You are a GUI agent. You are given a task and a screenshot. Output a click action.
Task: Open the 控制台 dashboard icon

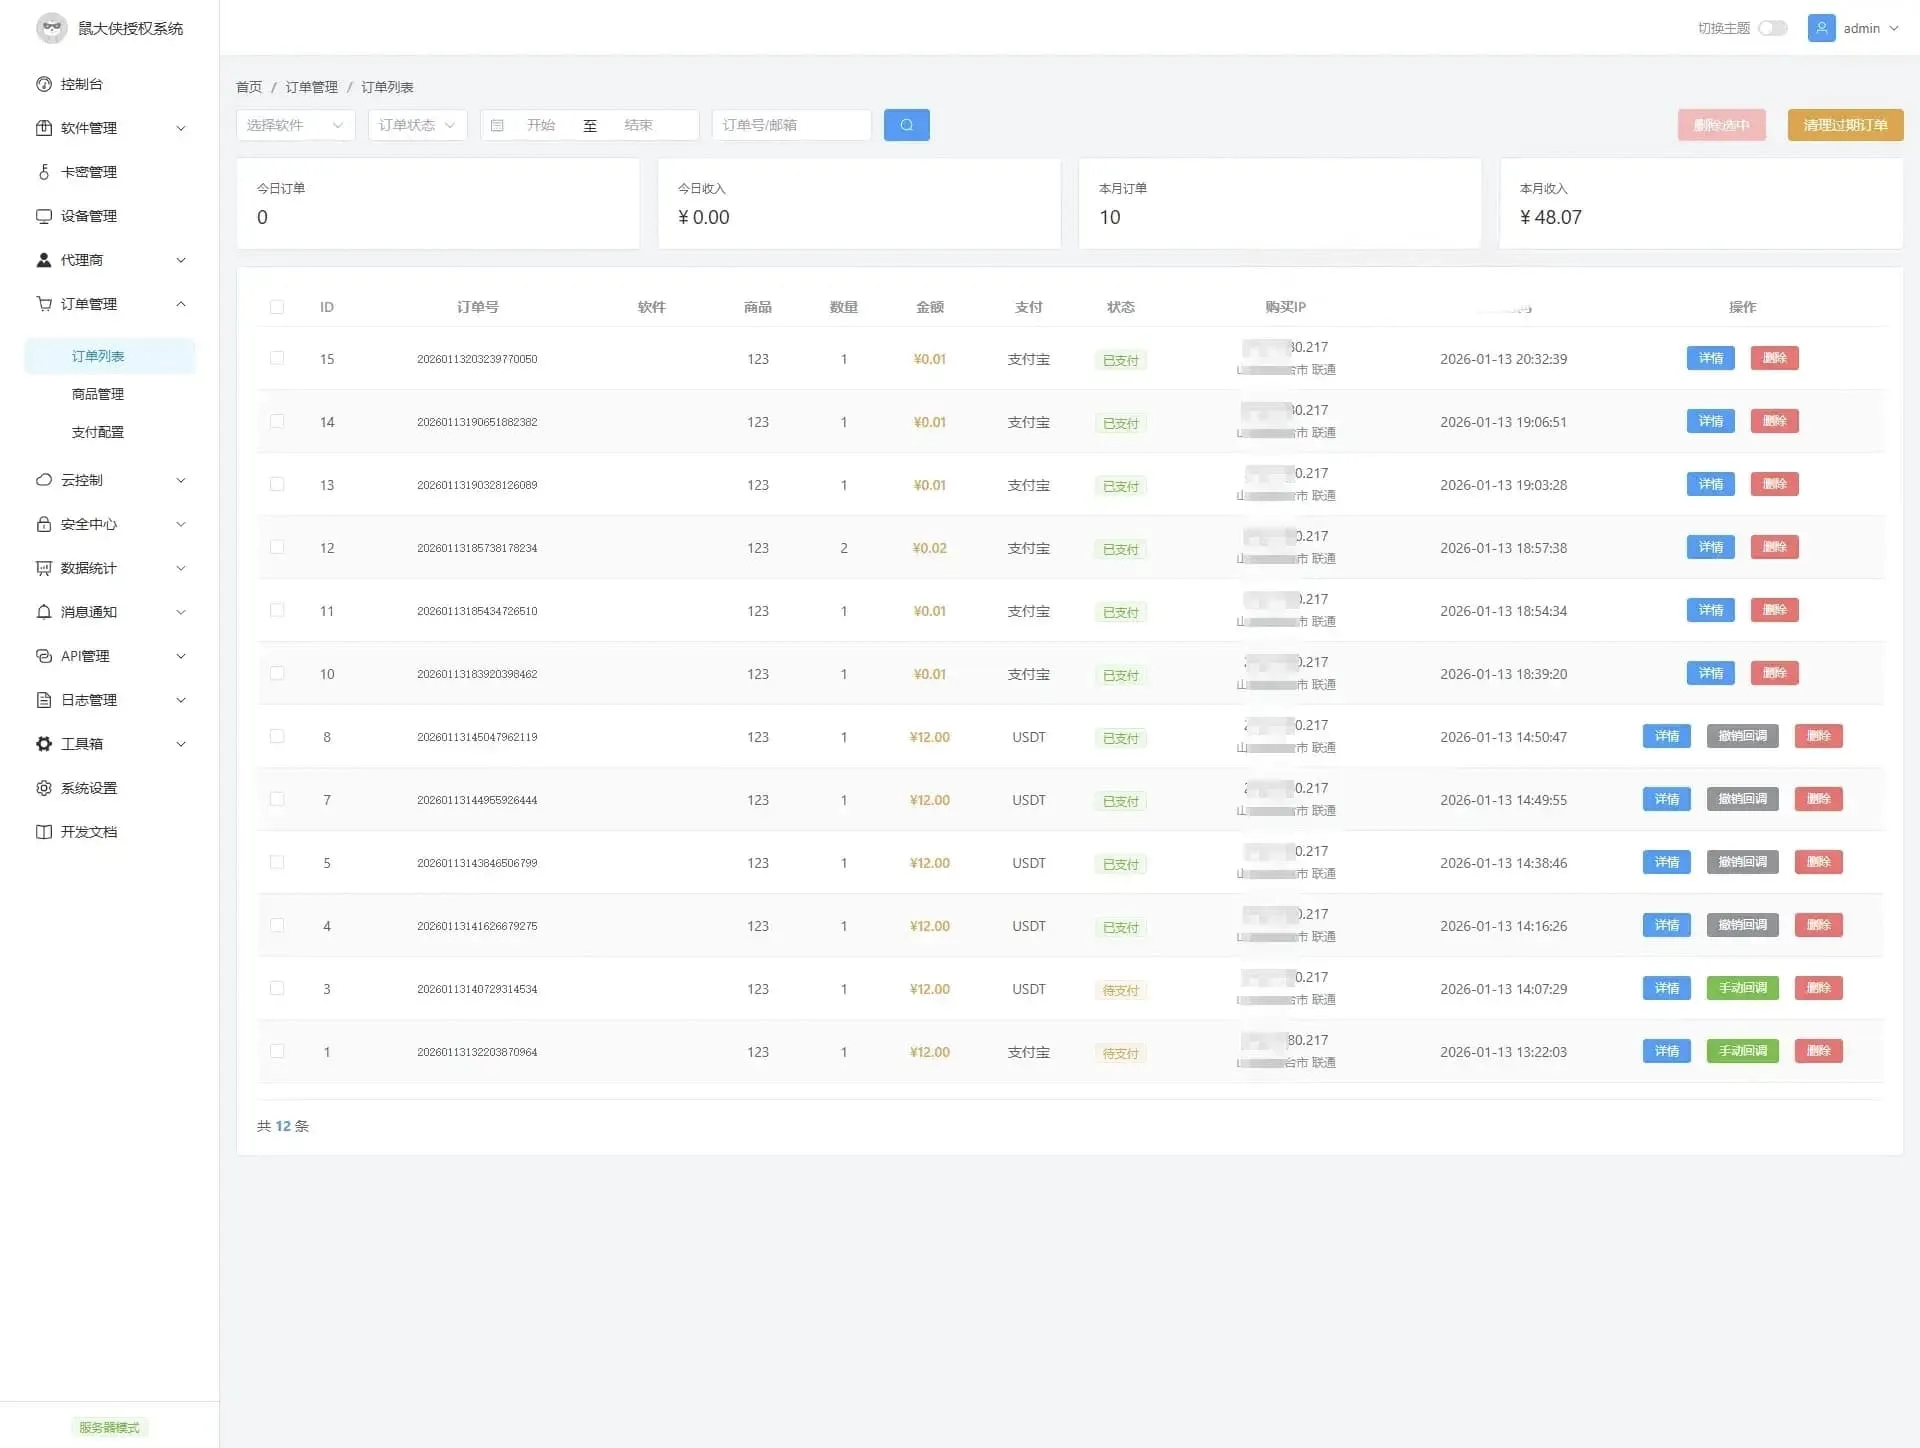coord(44,84)
